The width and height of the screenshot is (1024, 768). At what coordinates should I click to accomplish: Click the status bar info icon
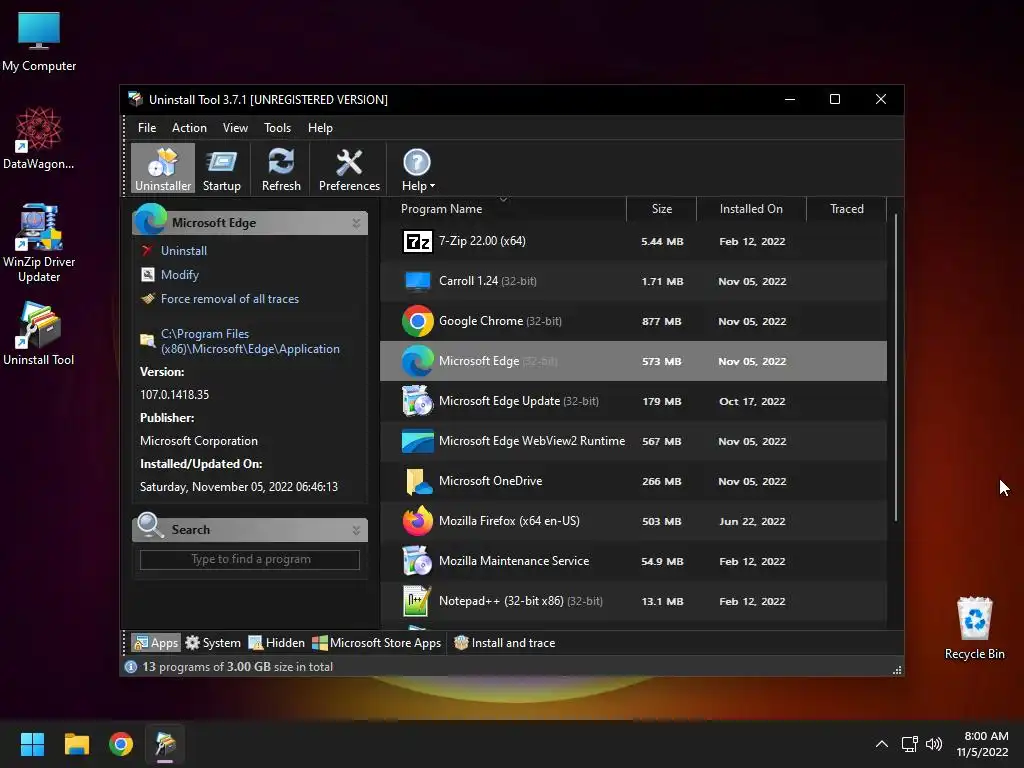pos(131,667)
